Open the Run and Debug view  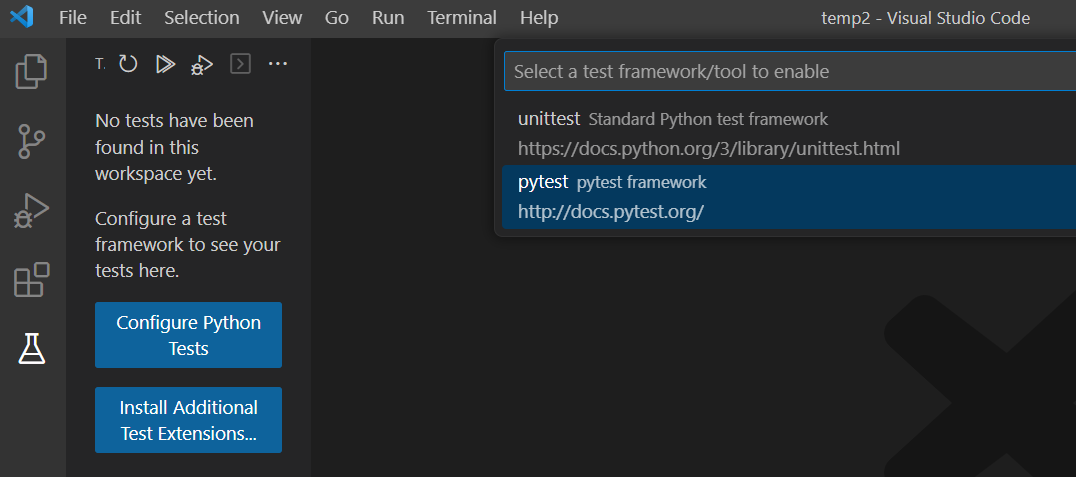(x=32, y=211)
